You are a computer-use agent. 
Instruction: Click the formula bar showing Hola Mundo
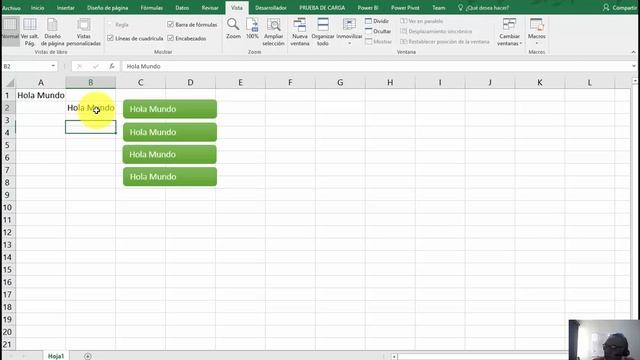pyautogui.click(x=376, y=66)
